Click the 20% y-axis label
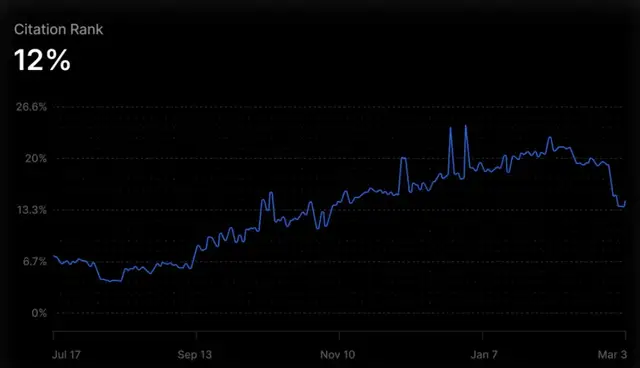 point(36,158)
